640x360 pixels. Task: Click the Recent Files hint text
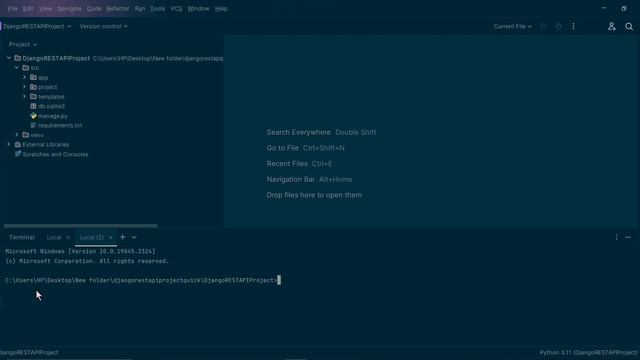point(287,164)
